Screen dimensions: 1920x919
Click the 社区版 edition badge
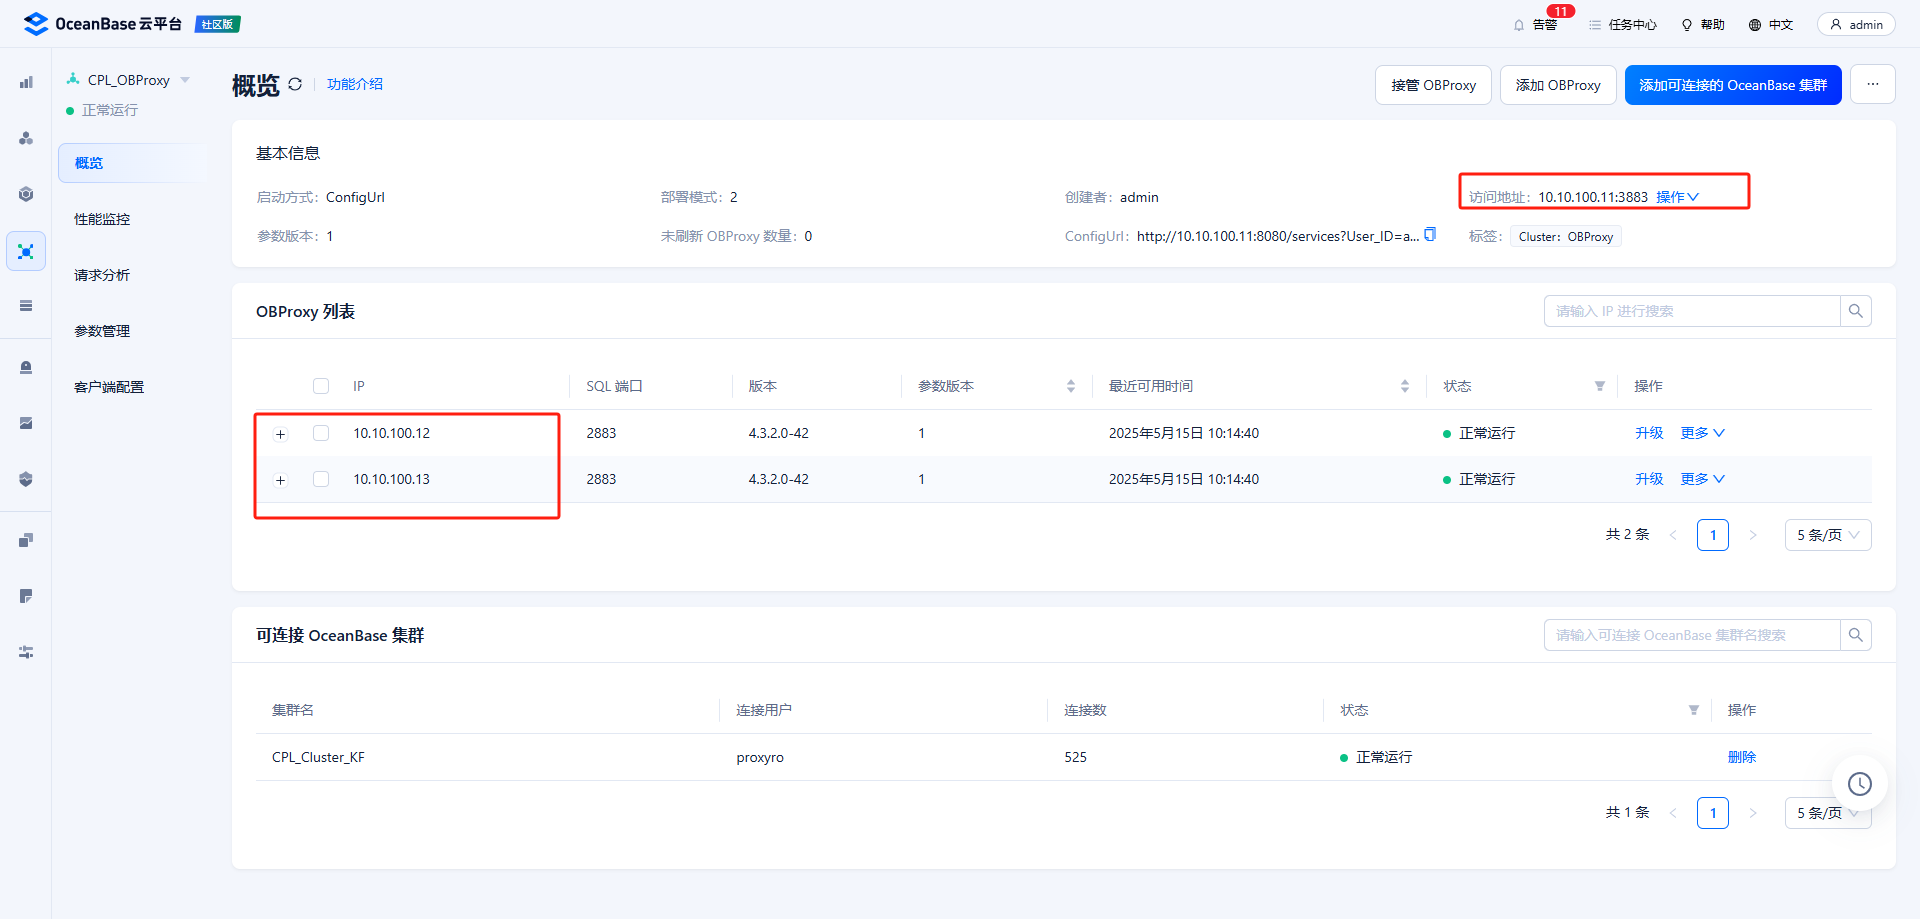point(217,24)
